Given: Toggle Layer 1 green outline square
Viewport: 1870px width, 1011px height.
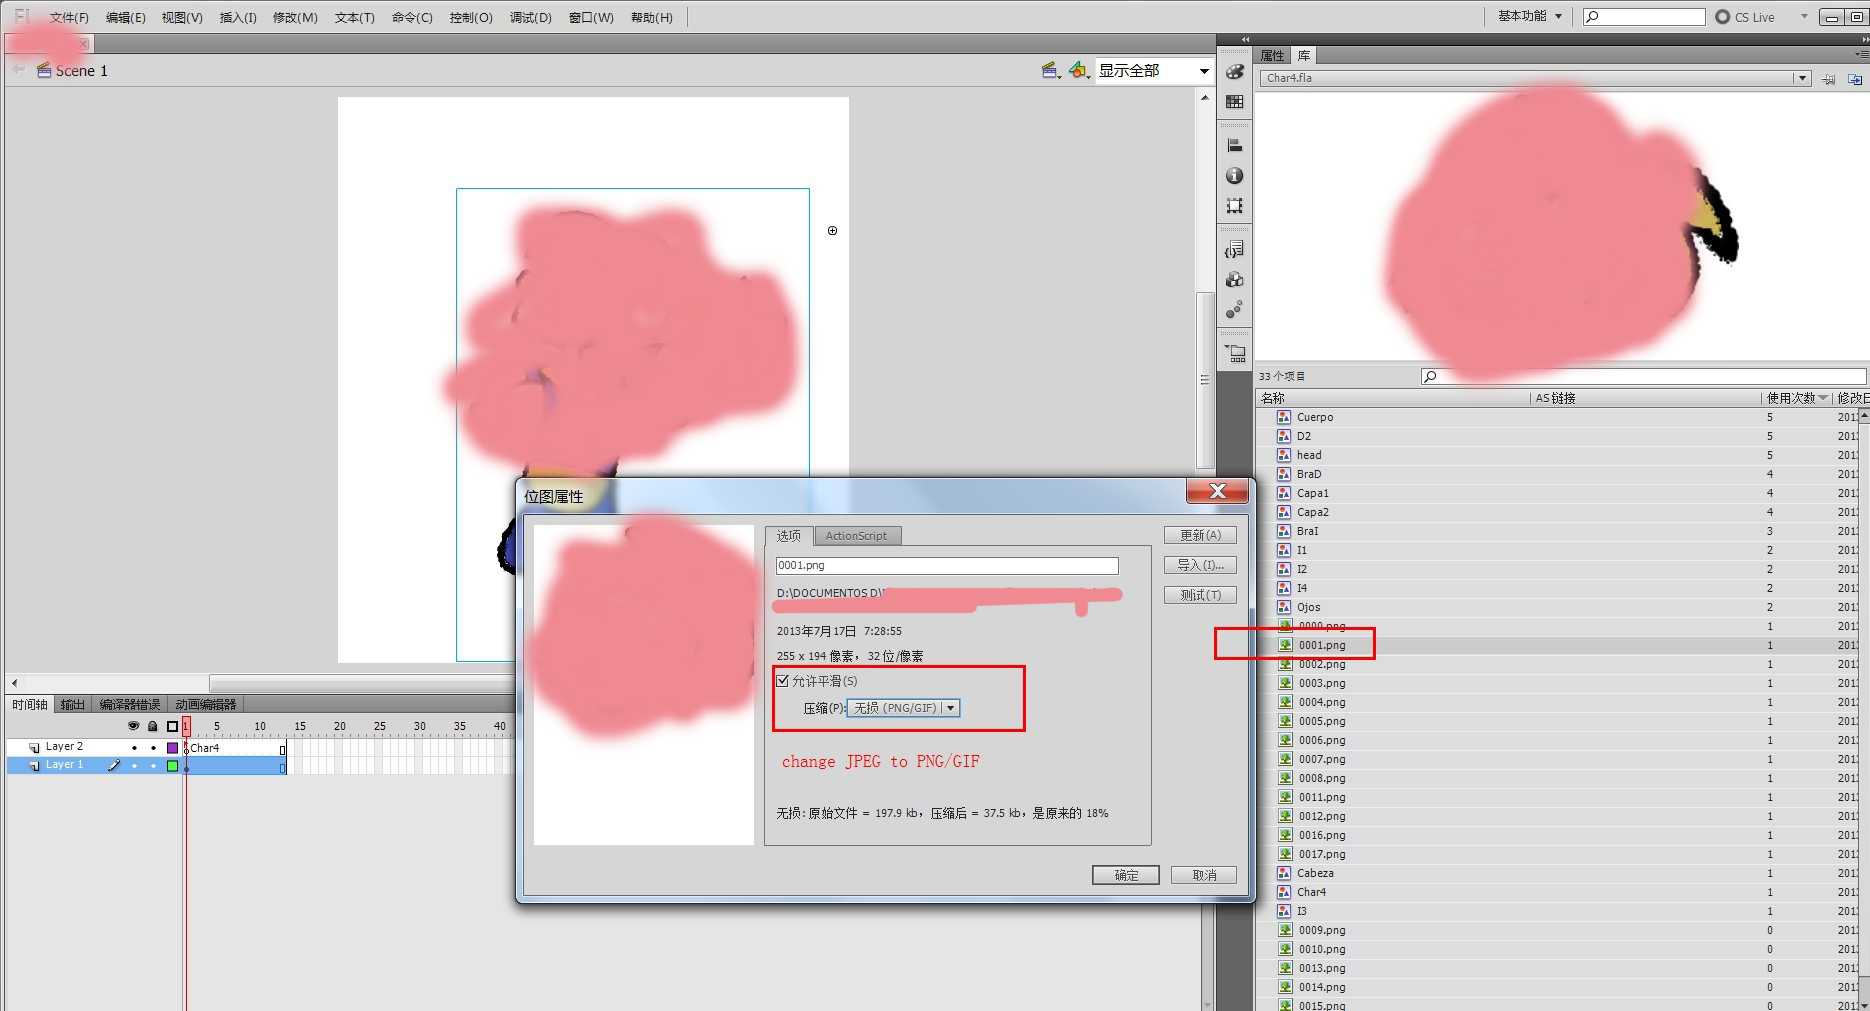Looking at the screenshot, I should pos(172,766).
